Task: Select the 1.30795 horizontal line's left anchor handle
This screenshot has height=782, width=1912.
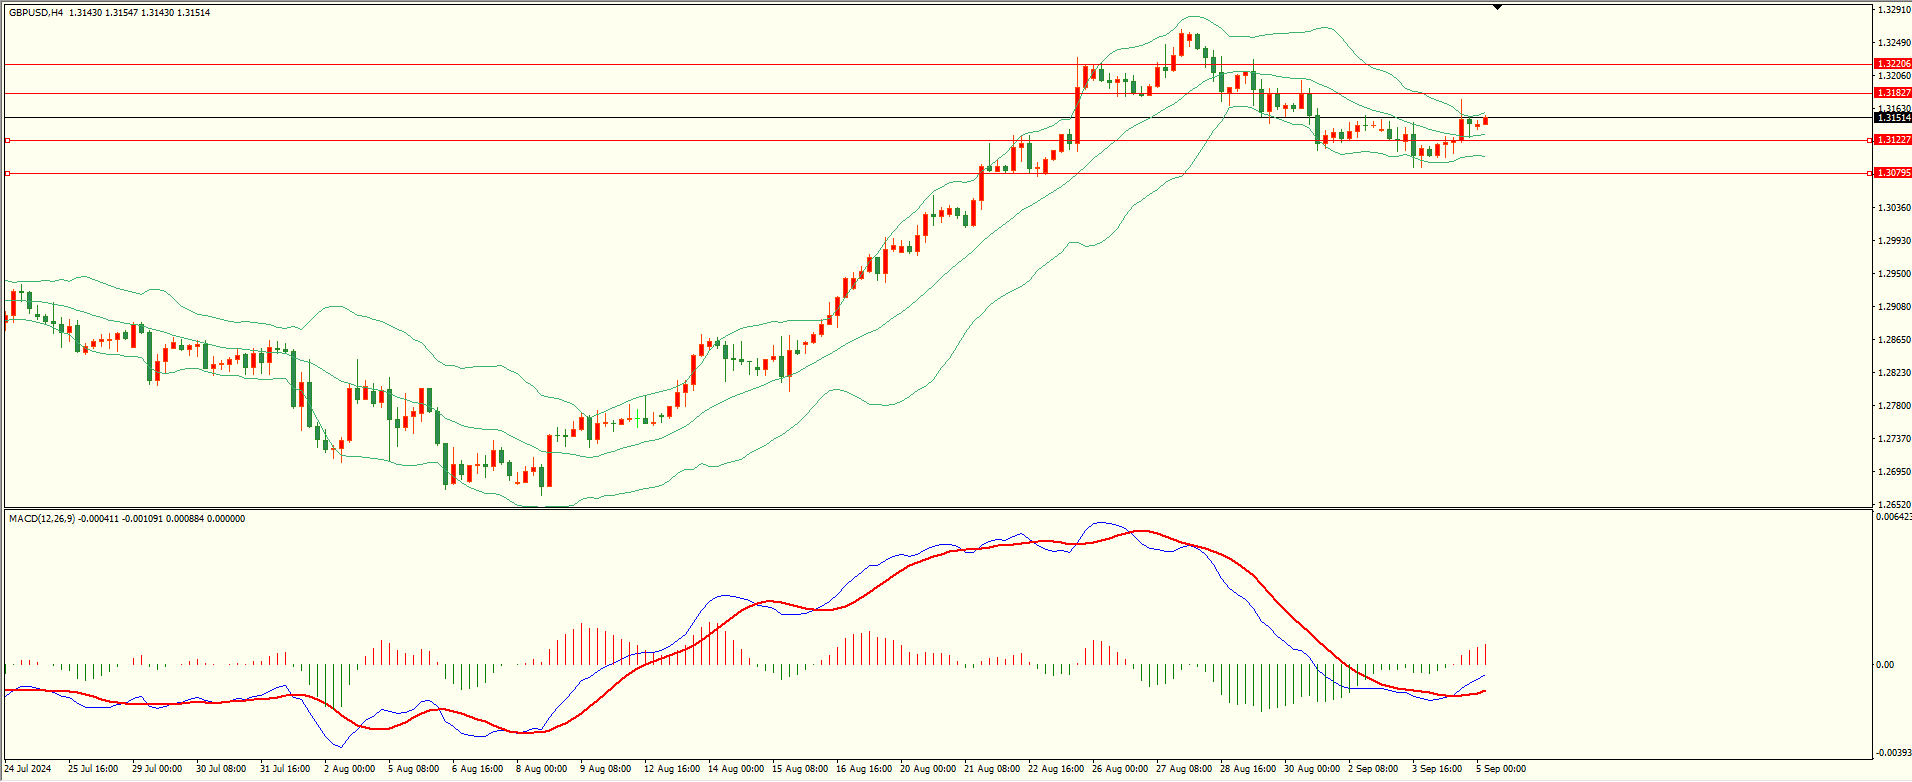Action: 7,173
